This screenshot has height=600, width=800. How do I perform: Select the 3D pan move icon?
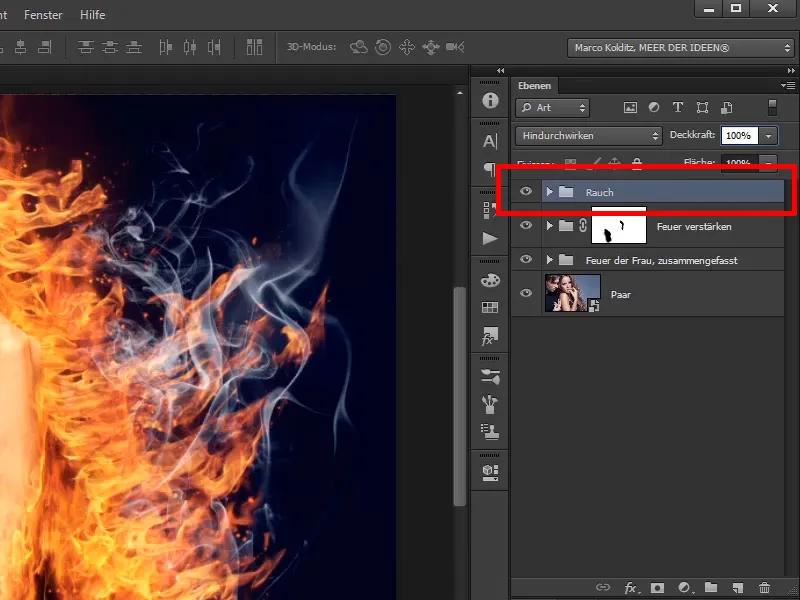click(x=407, y=47)
